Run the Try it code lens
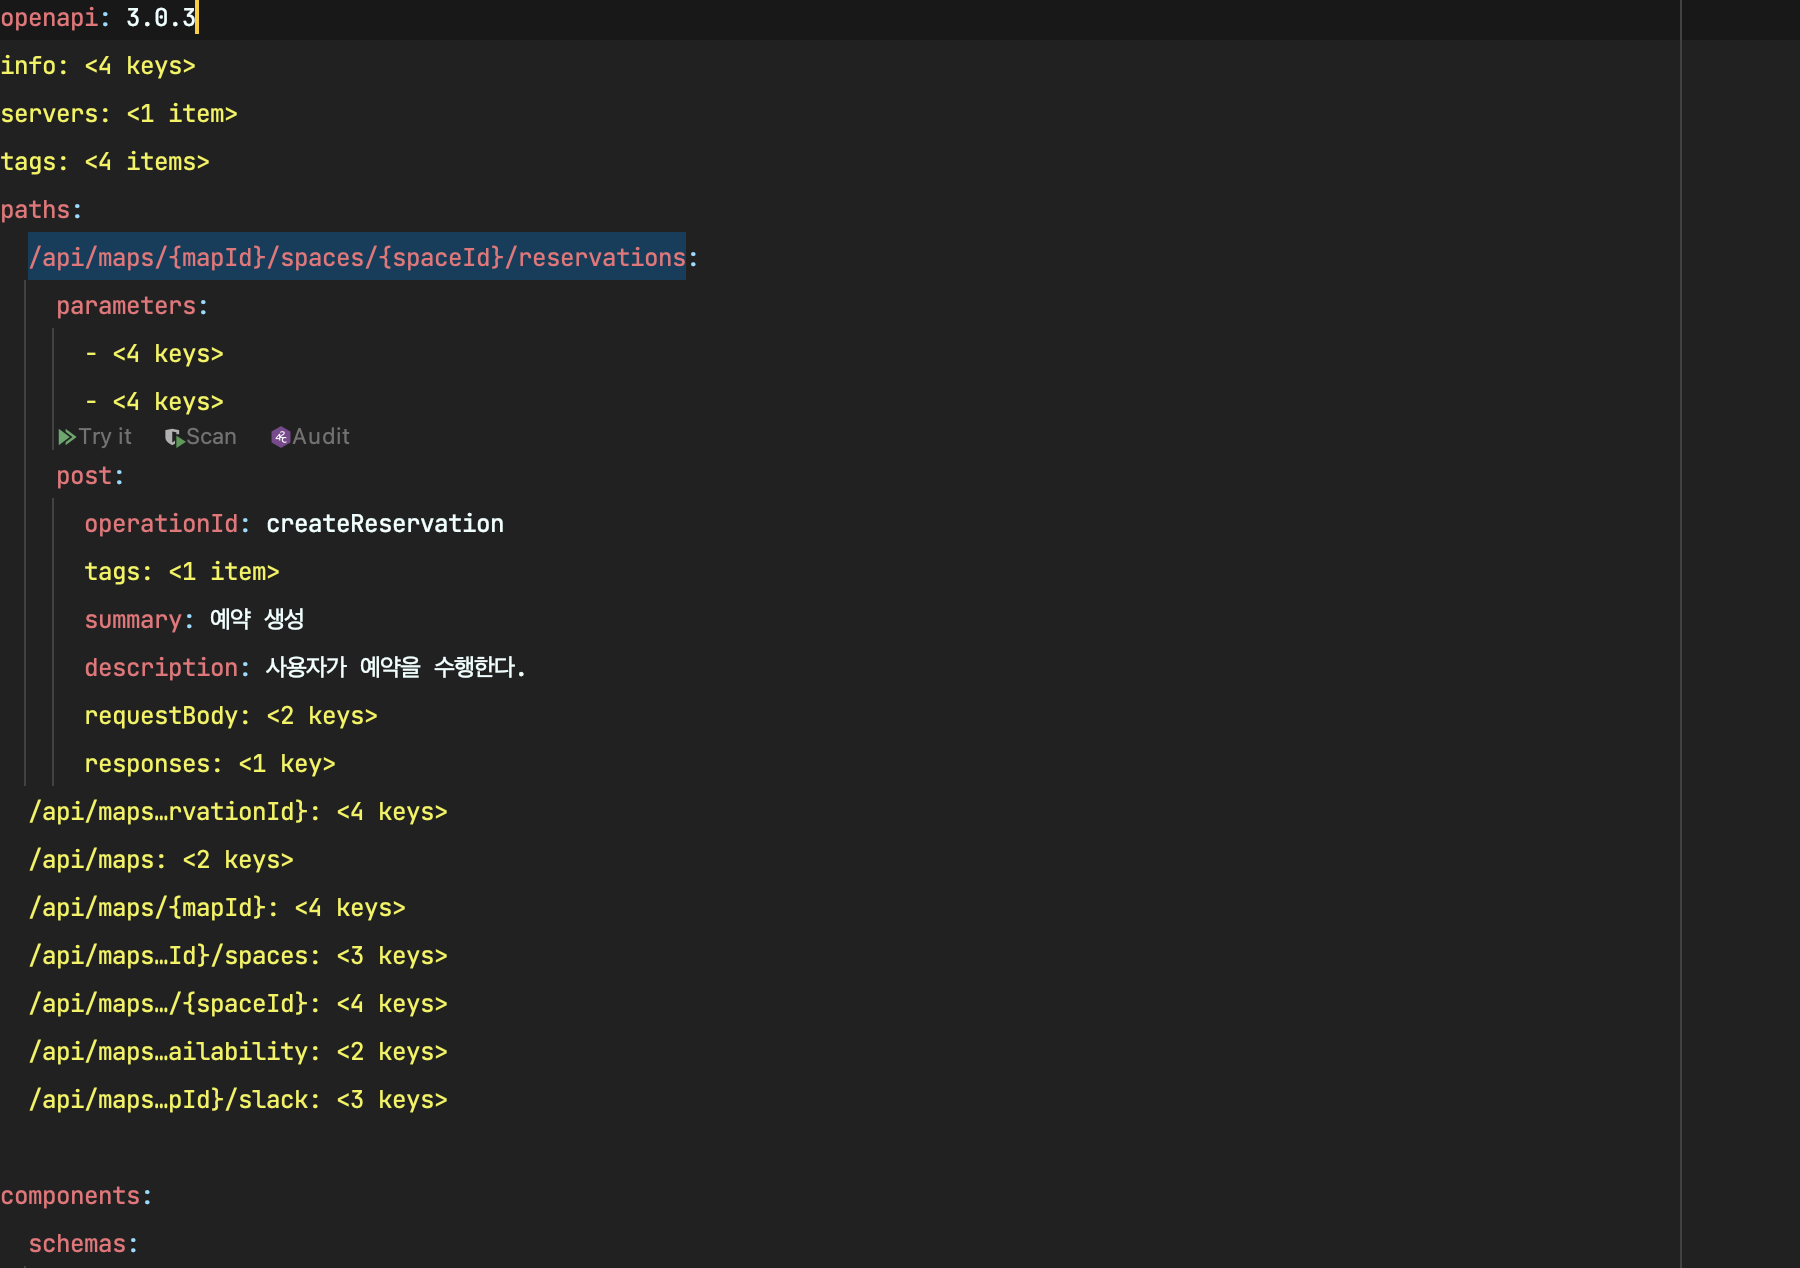The height and width of the screenshot is (1268, 1800). (105, 437)
